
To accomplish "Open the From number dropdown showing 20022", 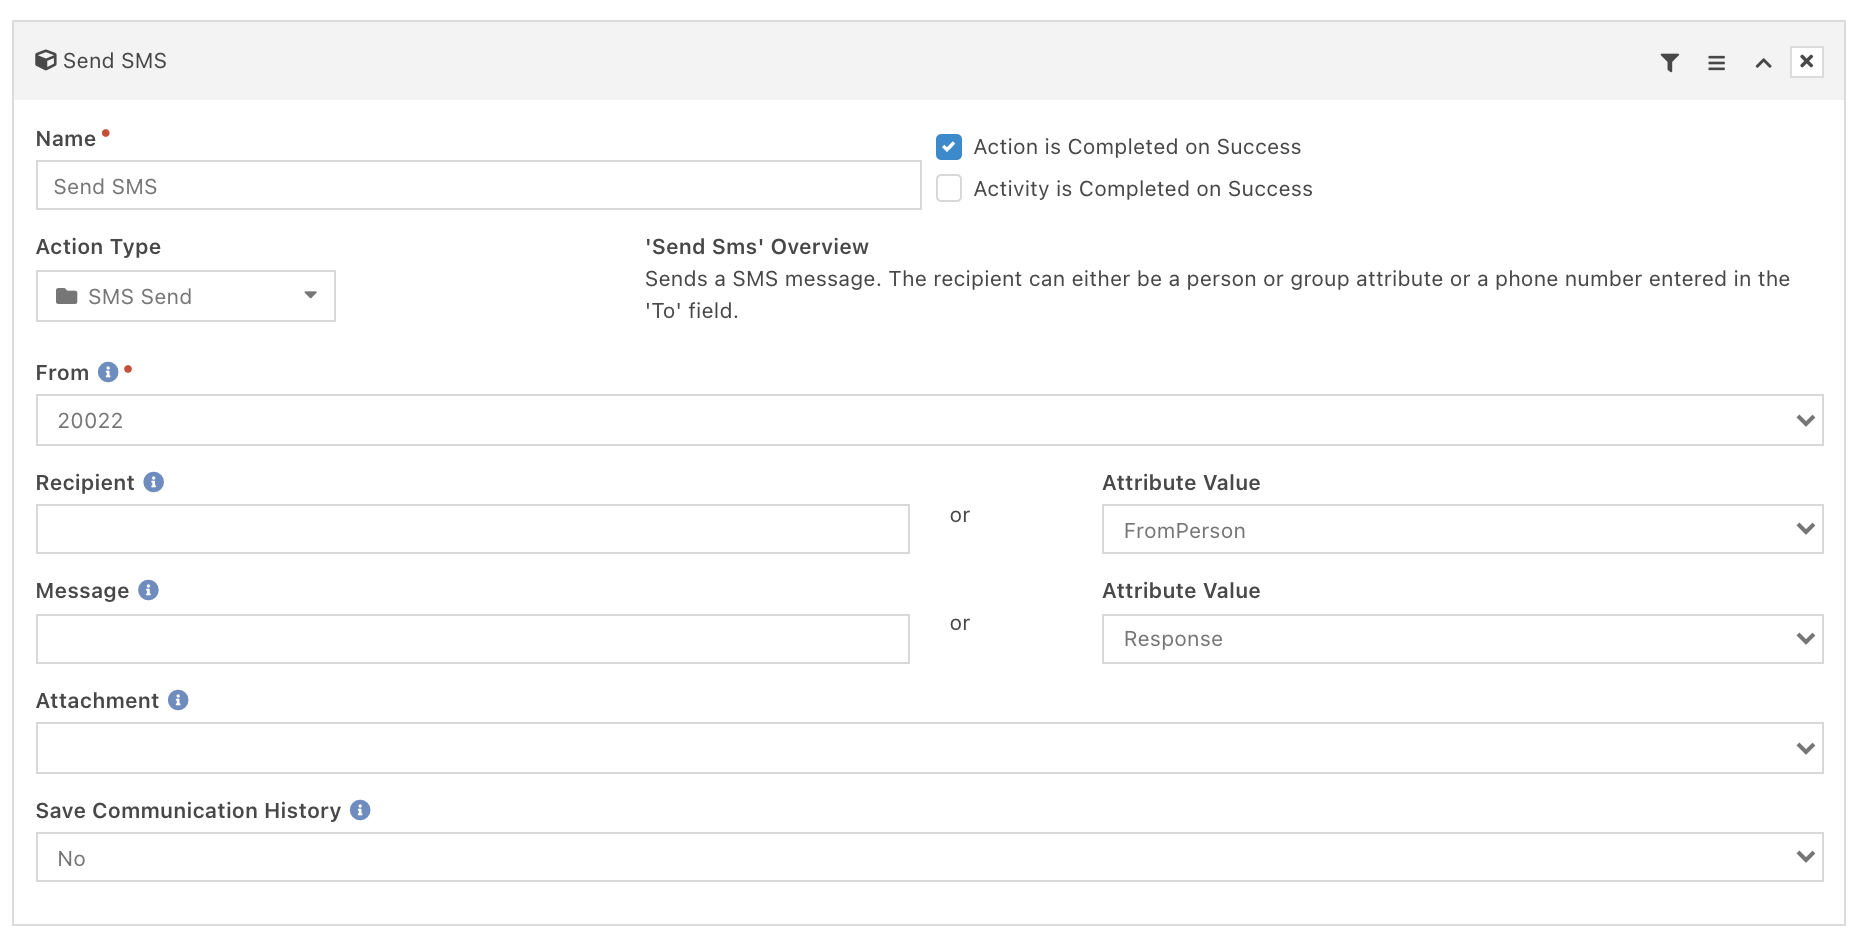I will pyautogui.click(x=929, y=420).
